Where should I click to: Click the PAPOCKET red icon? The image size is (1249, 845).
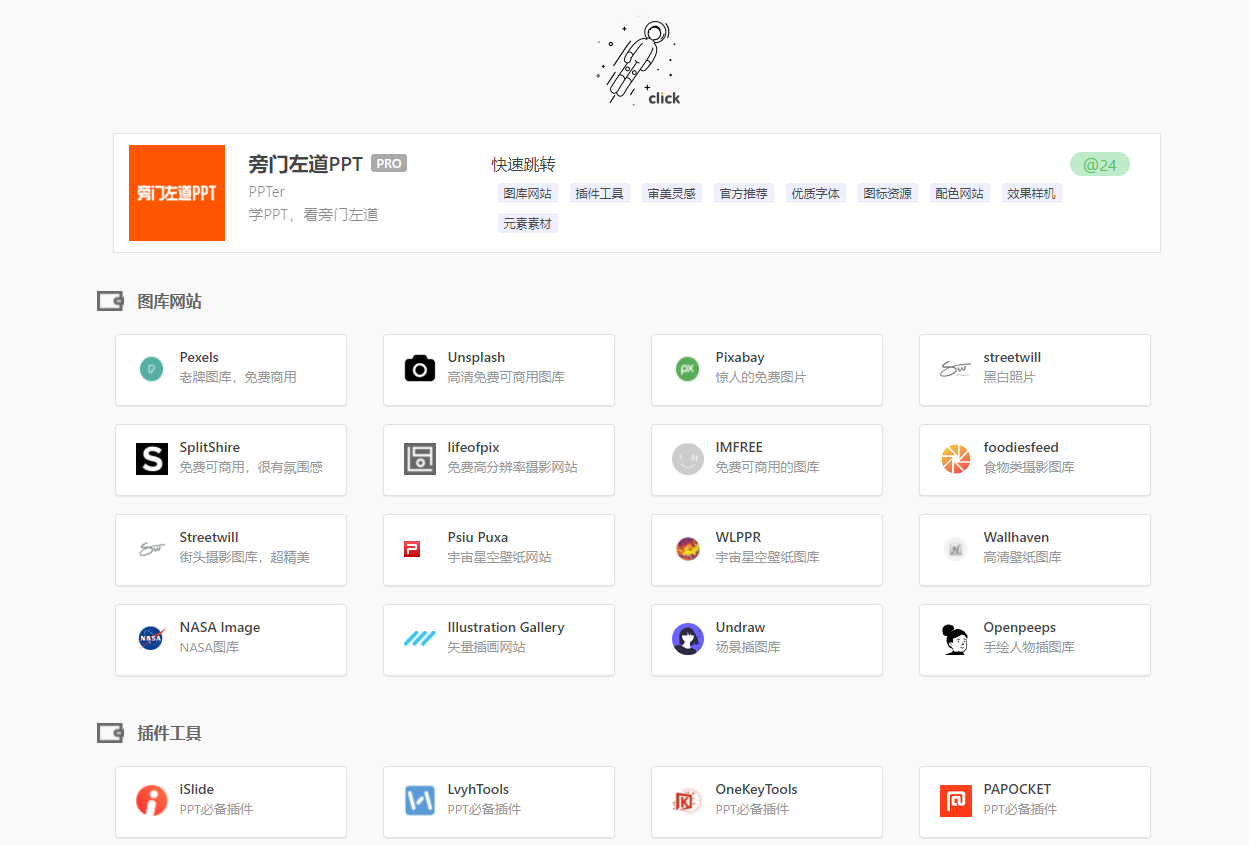(x=956, y=801)
